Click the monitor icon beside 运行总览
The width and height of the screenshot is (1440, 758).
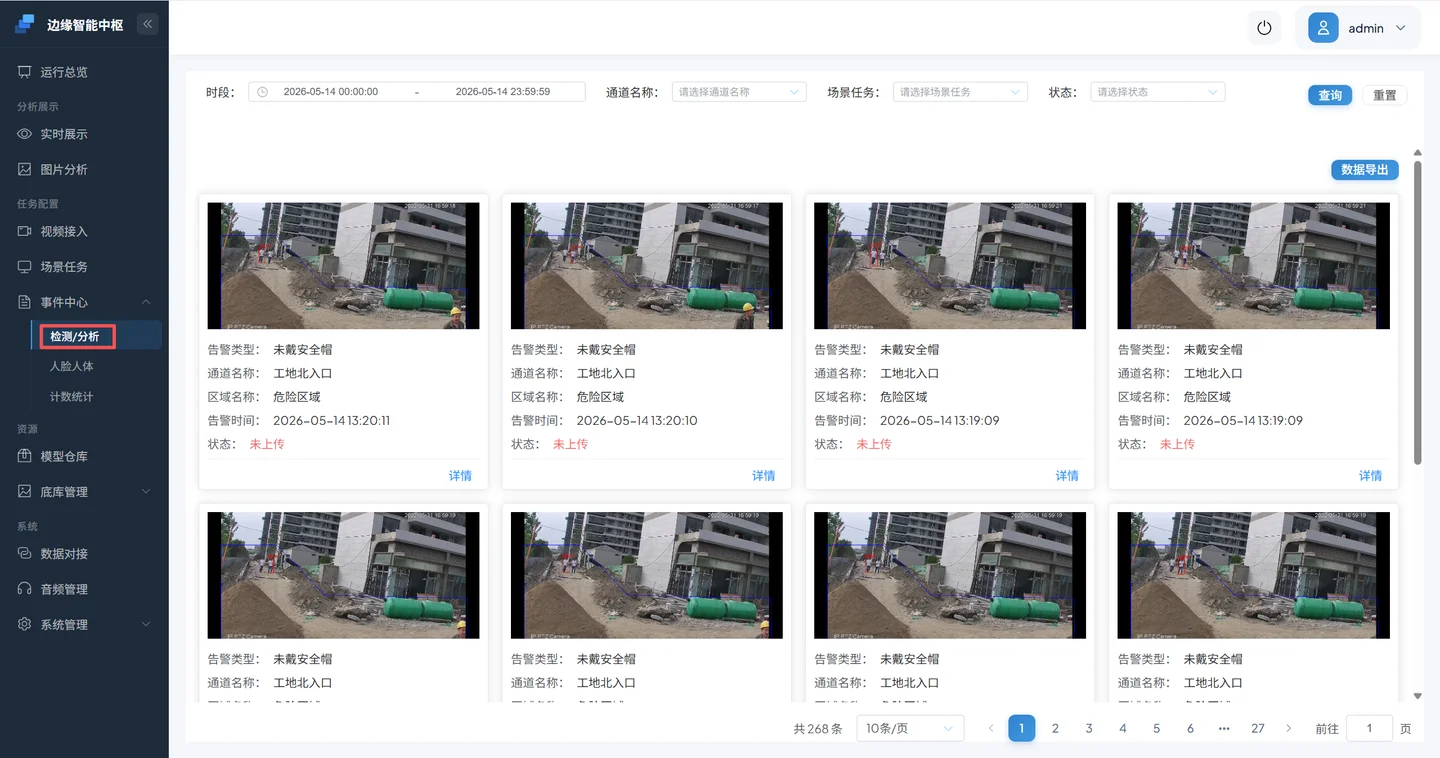click(25, 72)
